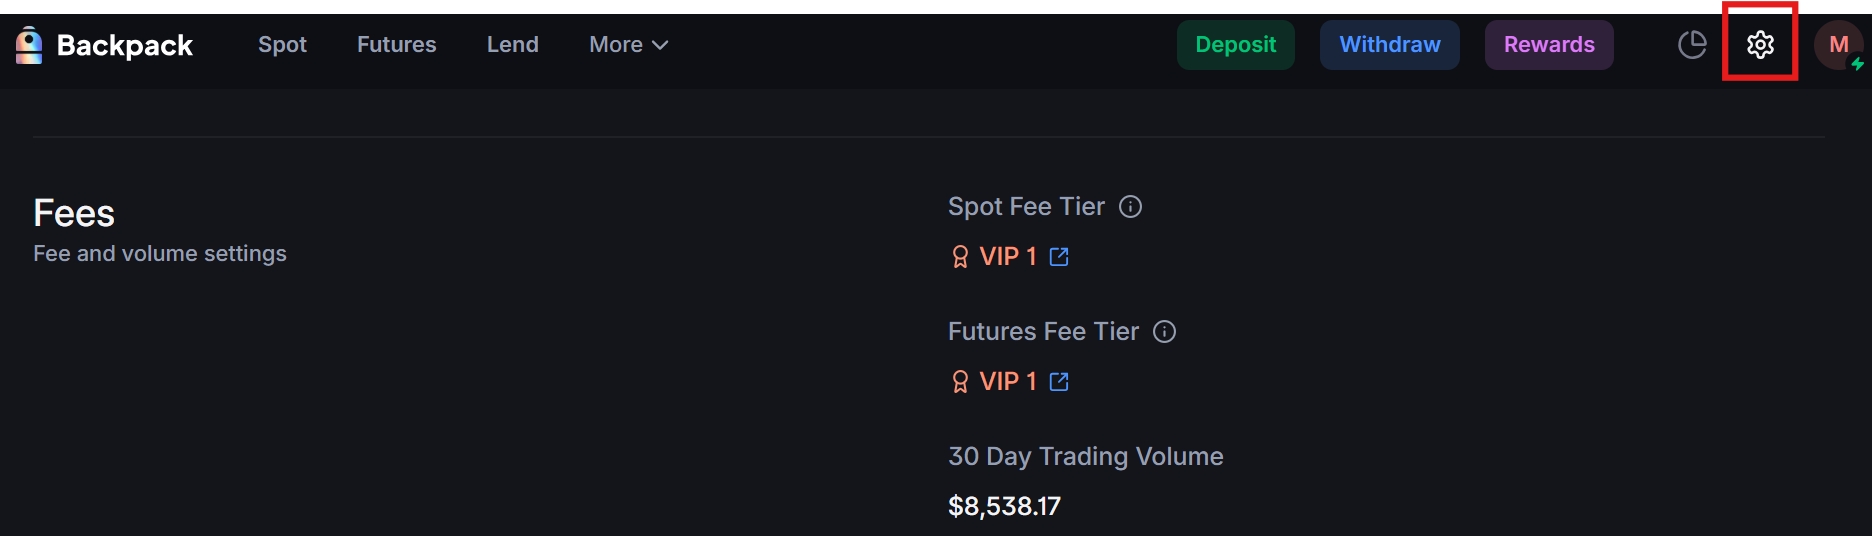This screenshot has width=1872, height=536.
Task: Click the VIP 1 link under Spot Fee Tier
Action: [1008, 257]
